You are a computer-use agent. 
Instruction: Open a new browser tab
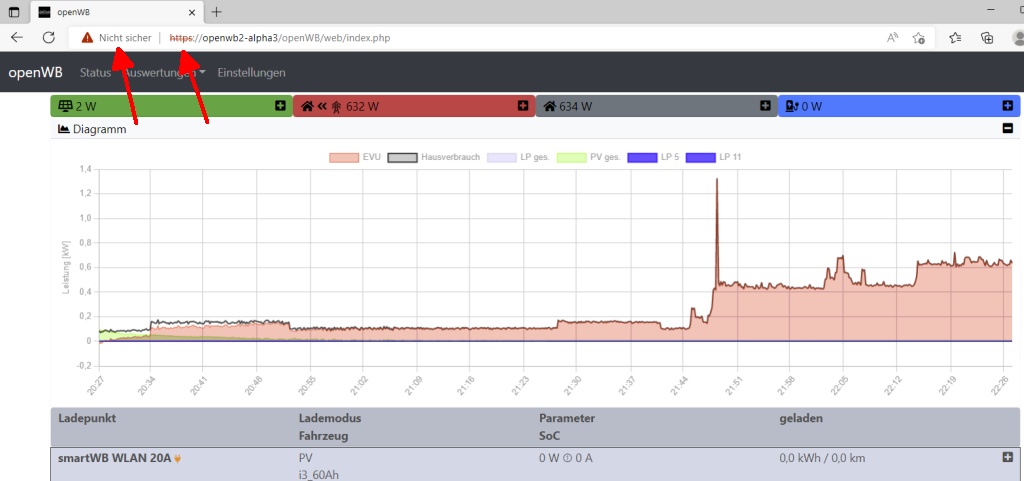pos(217,12)
